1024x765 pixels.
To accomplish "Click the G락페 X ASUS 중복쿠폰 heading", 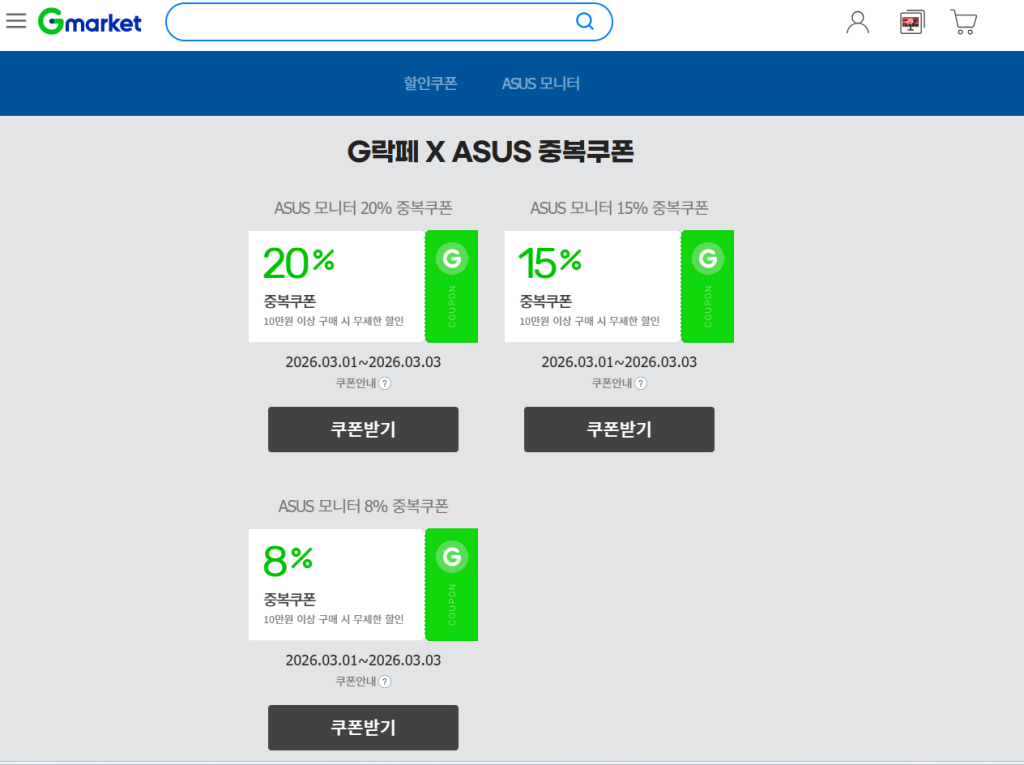I will [x=490, y=152].
